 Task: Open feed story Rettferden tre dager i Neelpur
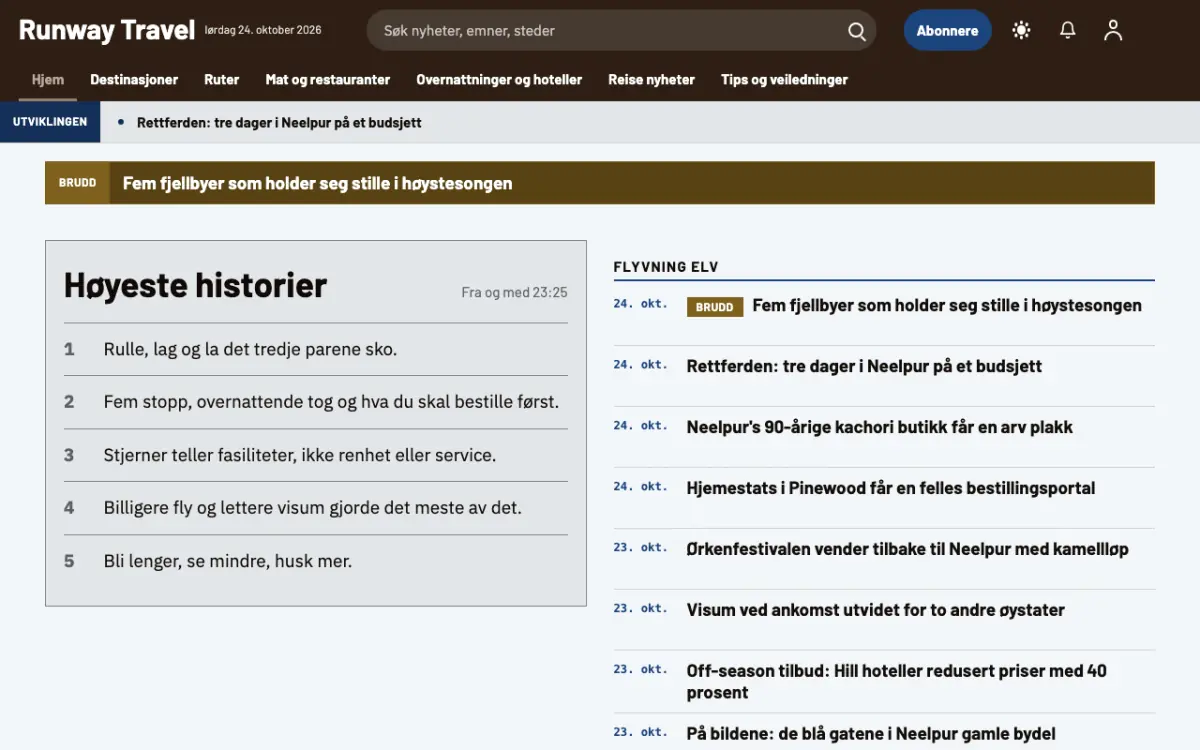pyautogui.click(x=864, y=366)
